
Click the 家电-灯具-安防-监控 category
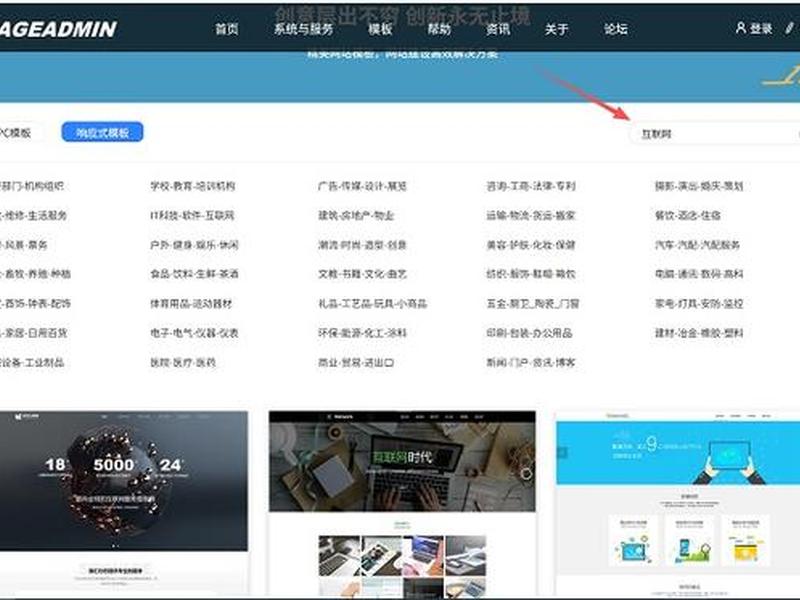coord(699,304)
